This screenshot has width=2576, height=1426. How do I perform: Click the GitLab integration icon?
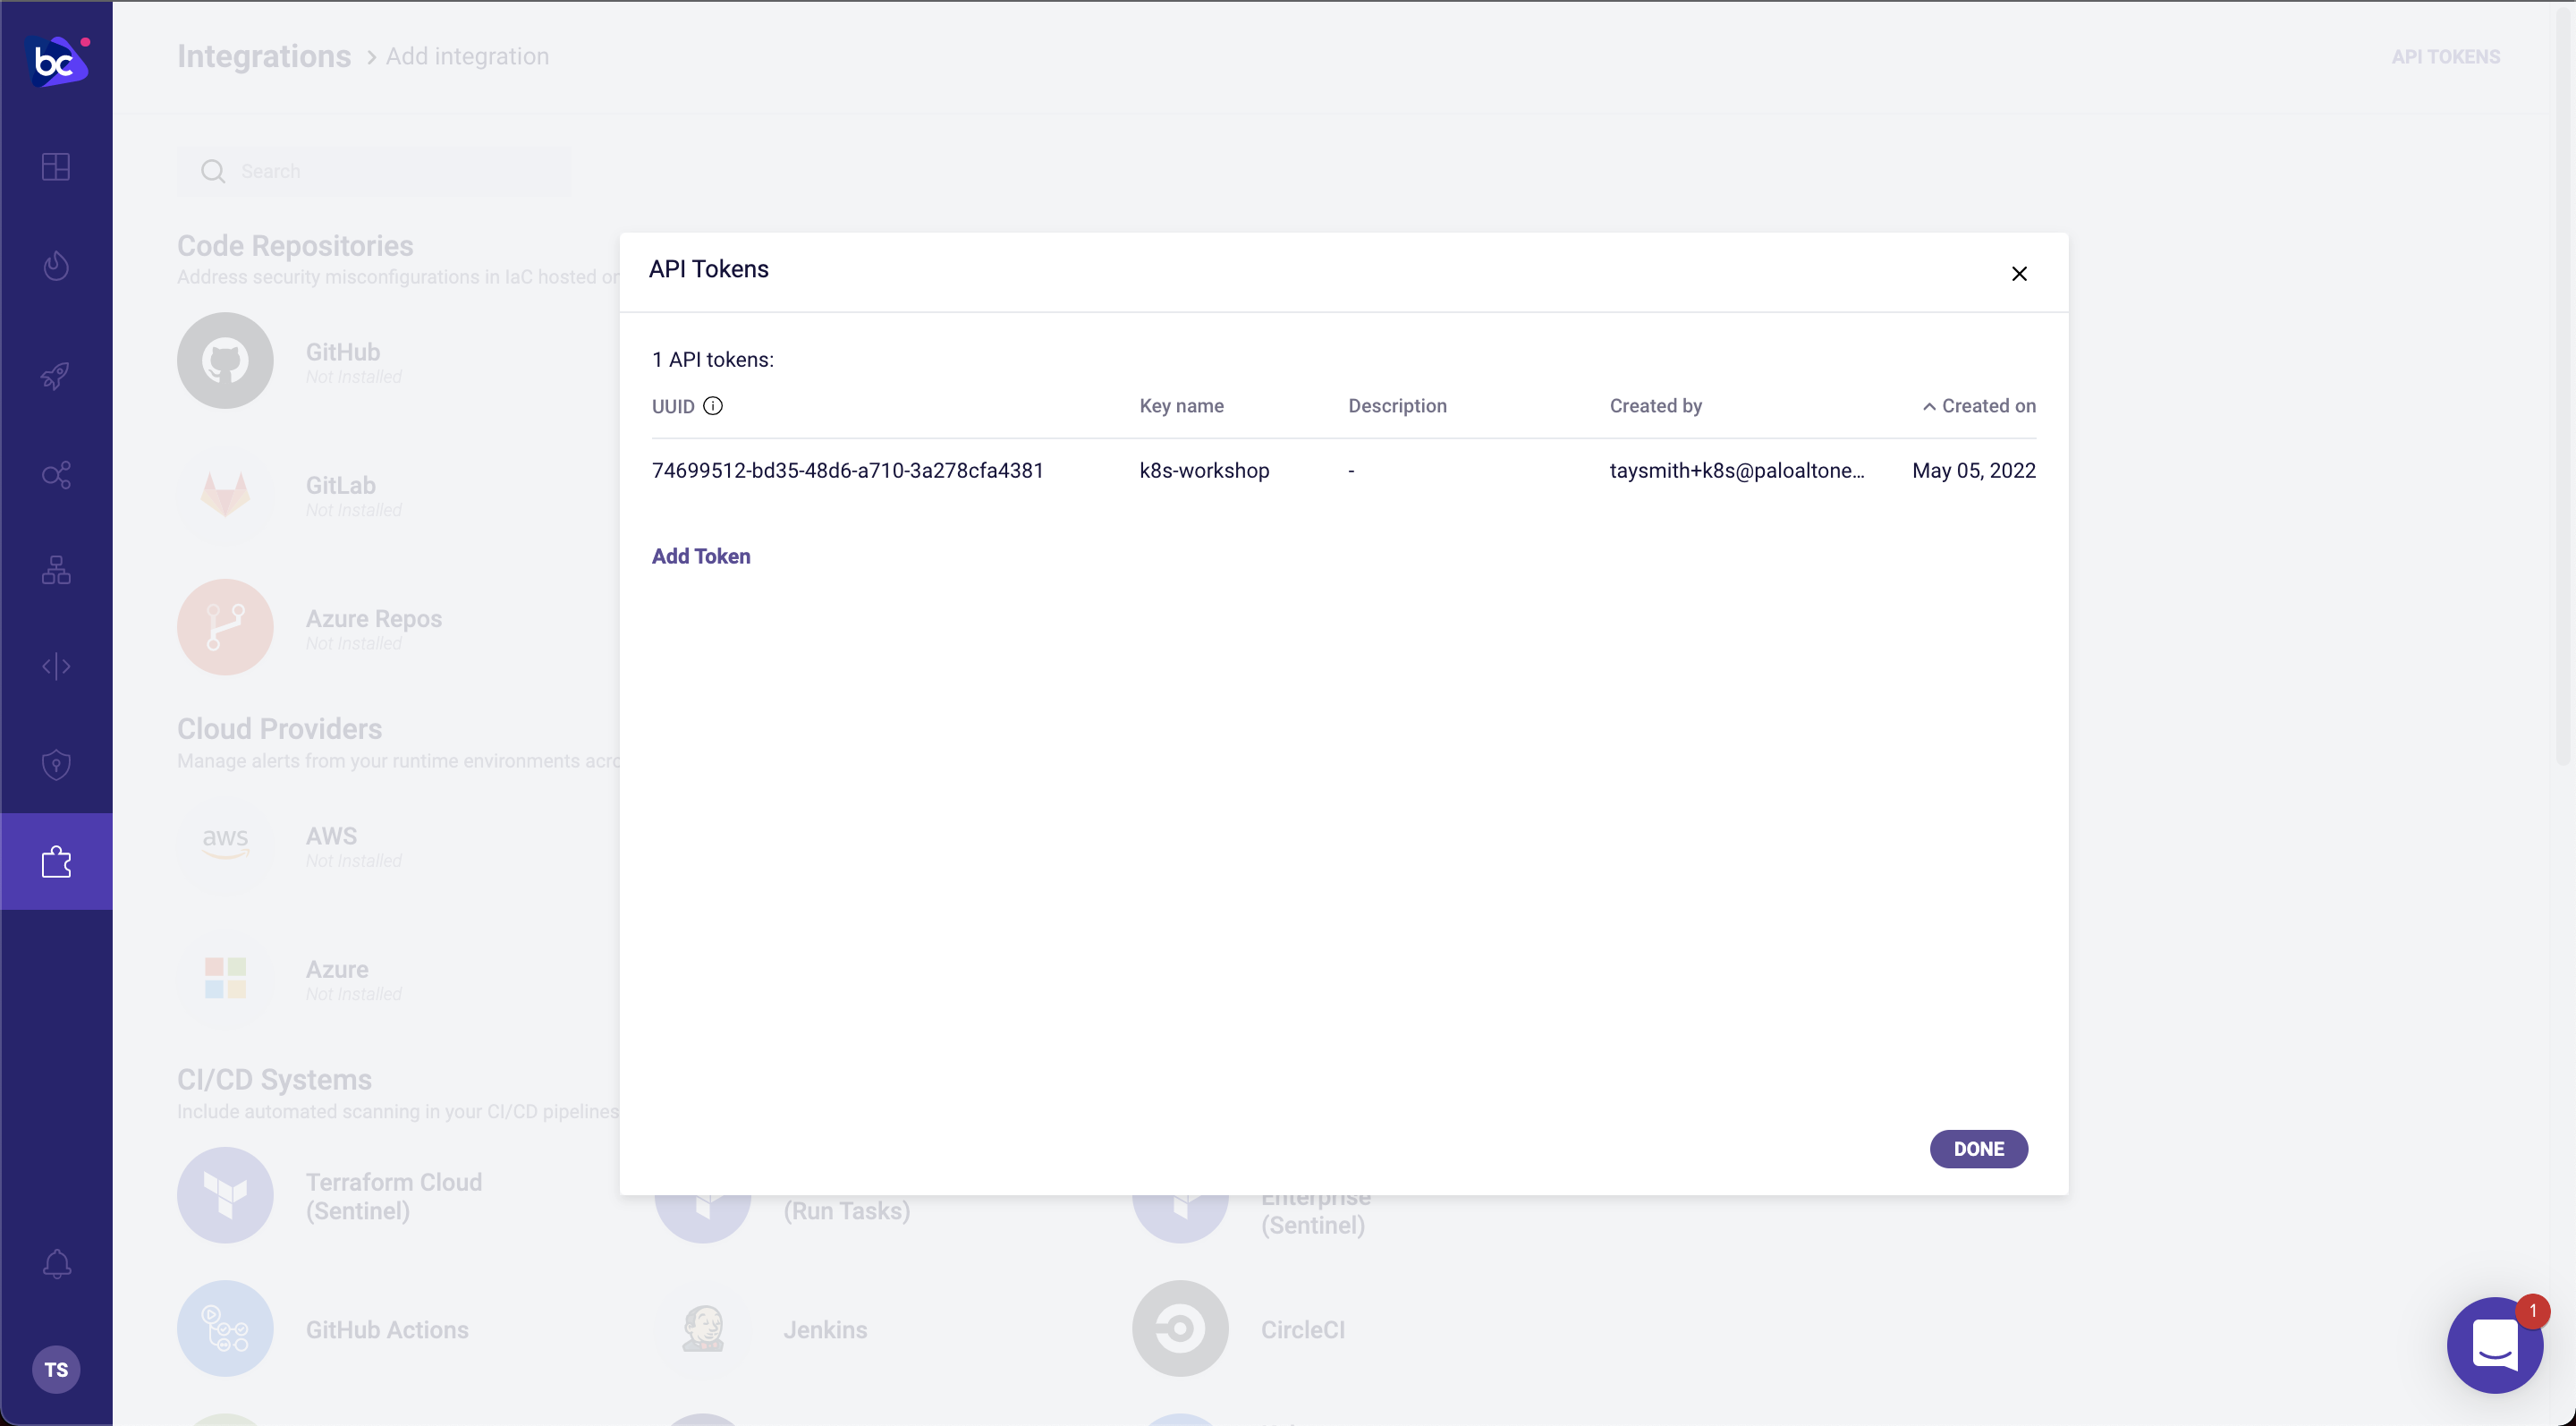[x=225, y=494]
